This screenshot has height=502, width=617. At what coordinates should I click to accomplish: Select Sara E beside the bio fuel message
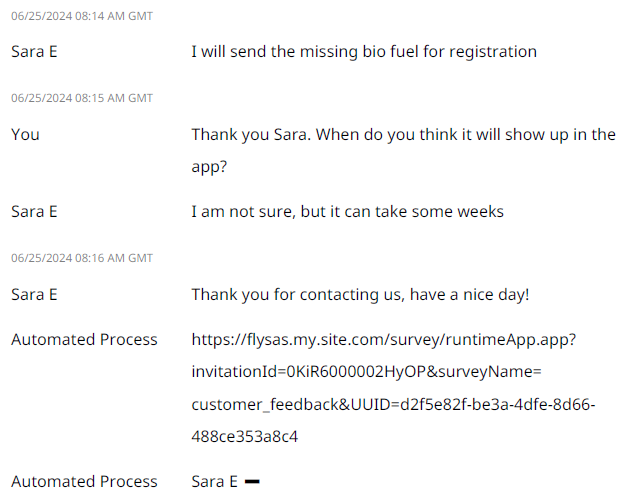pos(34,52)
